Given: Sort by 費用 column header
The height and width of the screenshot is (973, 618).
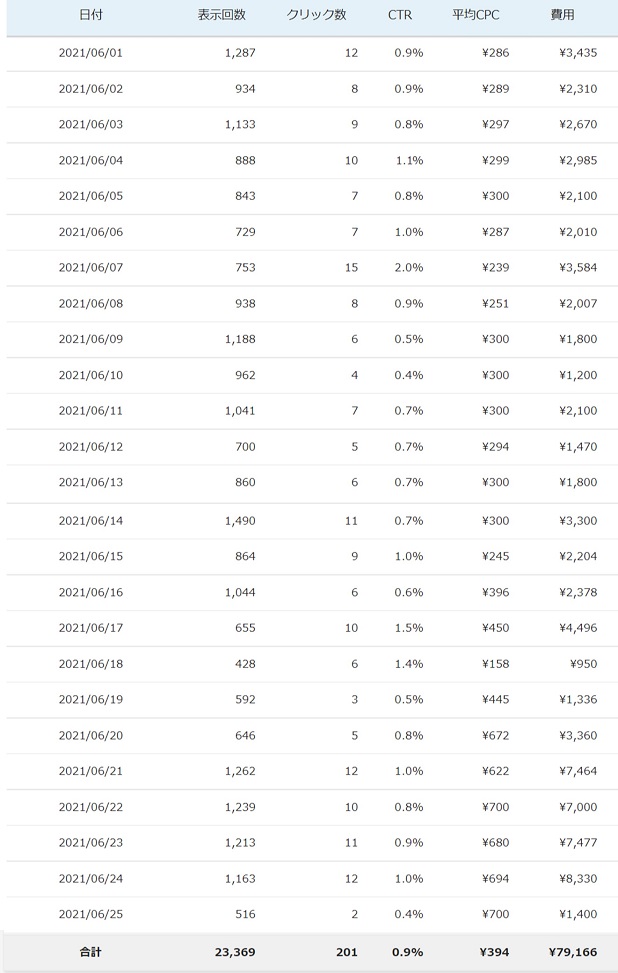Looking at the screenshot, I should click(x=562, y=16).
